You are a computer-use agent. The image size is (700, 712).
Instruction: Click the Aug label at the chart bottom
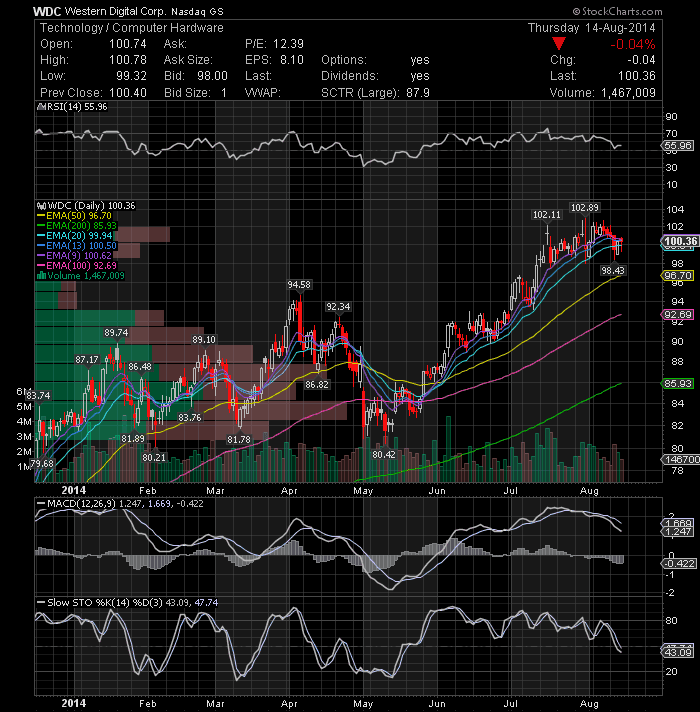tap(589, 704)
